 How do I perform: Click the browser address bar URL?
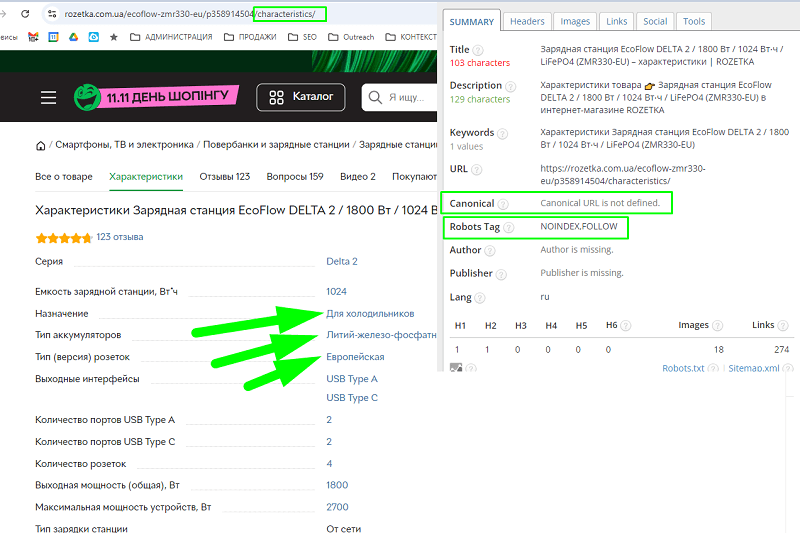click(190, 14)
